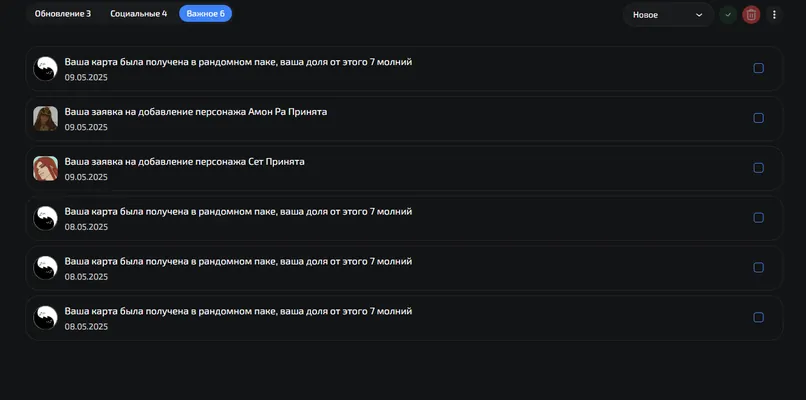Switch to the Обновление 3 tab
Screen dimensions: 806x400
tap(63, 14)
